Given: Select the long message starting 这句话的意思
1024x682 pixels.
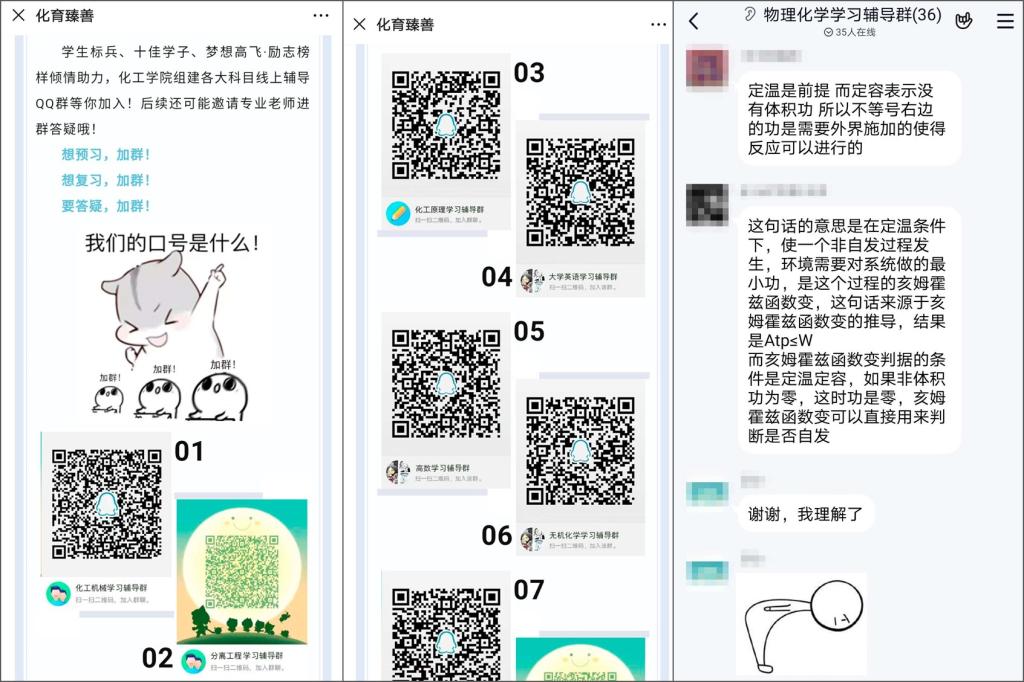Looking at the screenshot, I should (850, 331).
